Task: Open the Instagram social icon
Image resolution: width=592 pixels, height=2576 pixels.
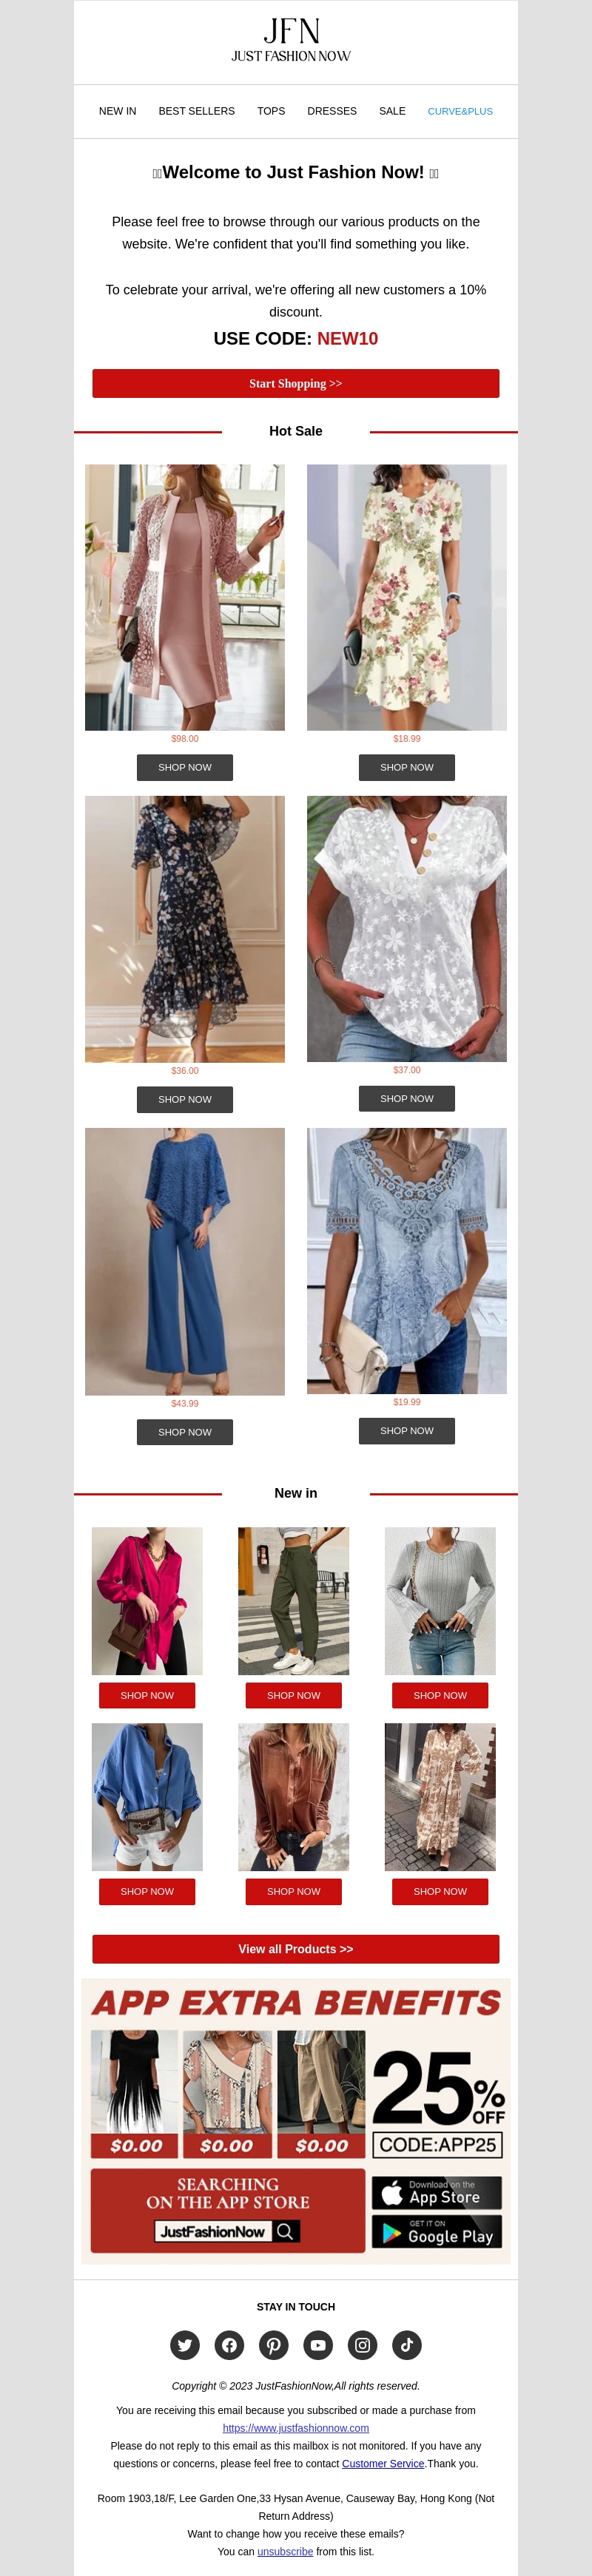Action: (x=363, y=2345)
